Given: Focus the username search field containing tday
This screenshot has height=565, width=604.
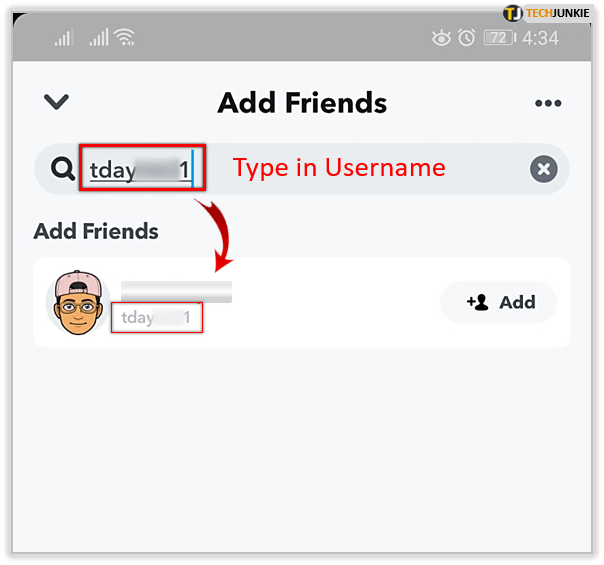Looking at the screenshot, I should click(142, 168).
